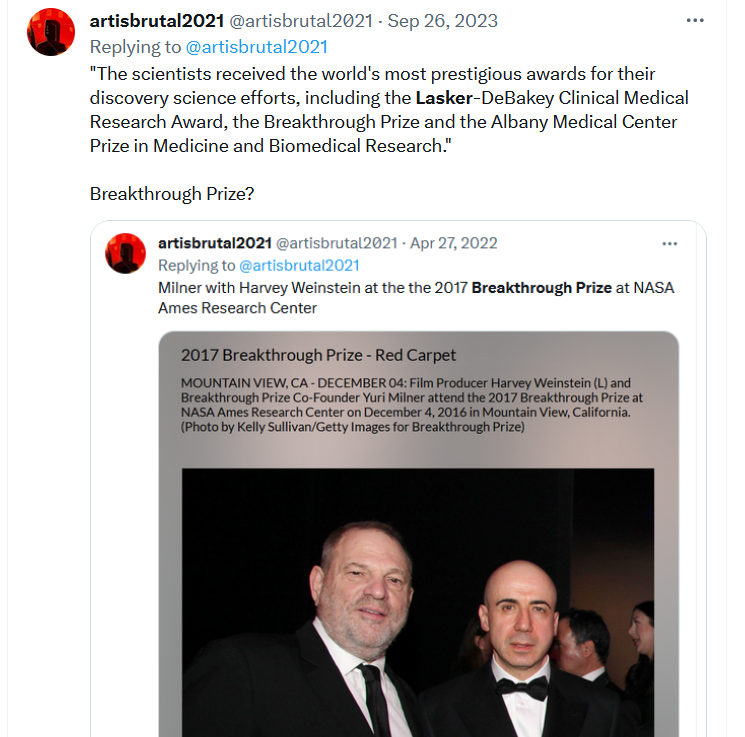Click the bold 'Lasker' word in the tweet
The image size is (745, 737).
pos(444,98)
